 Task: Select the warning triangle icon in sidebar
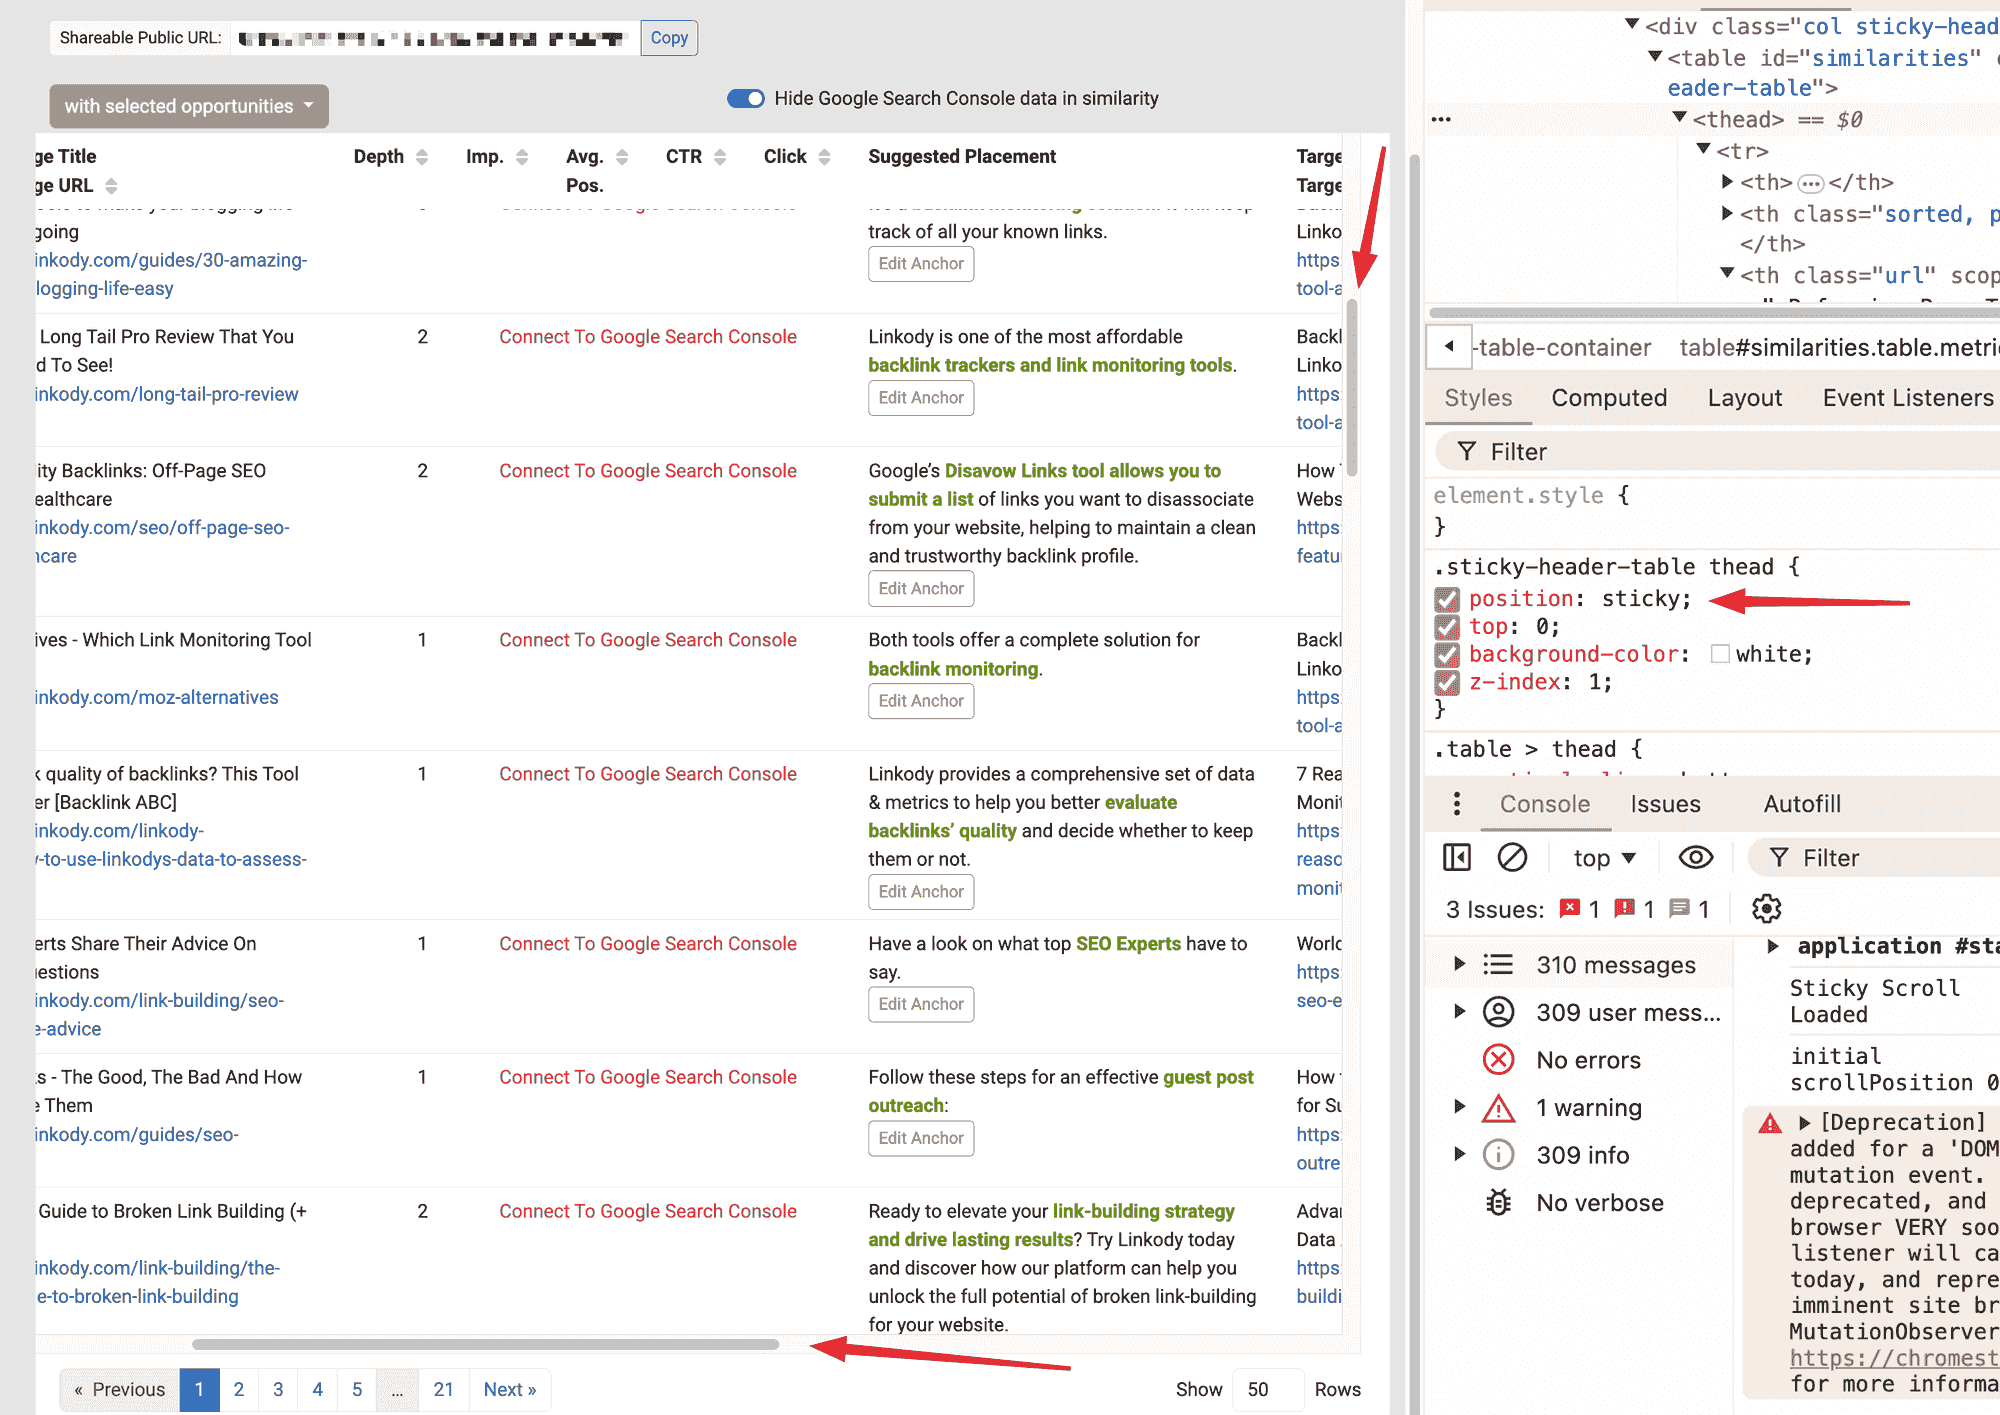click(x=1498, y=1107)
